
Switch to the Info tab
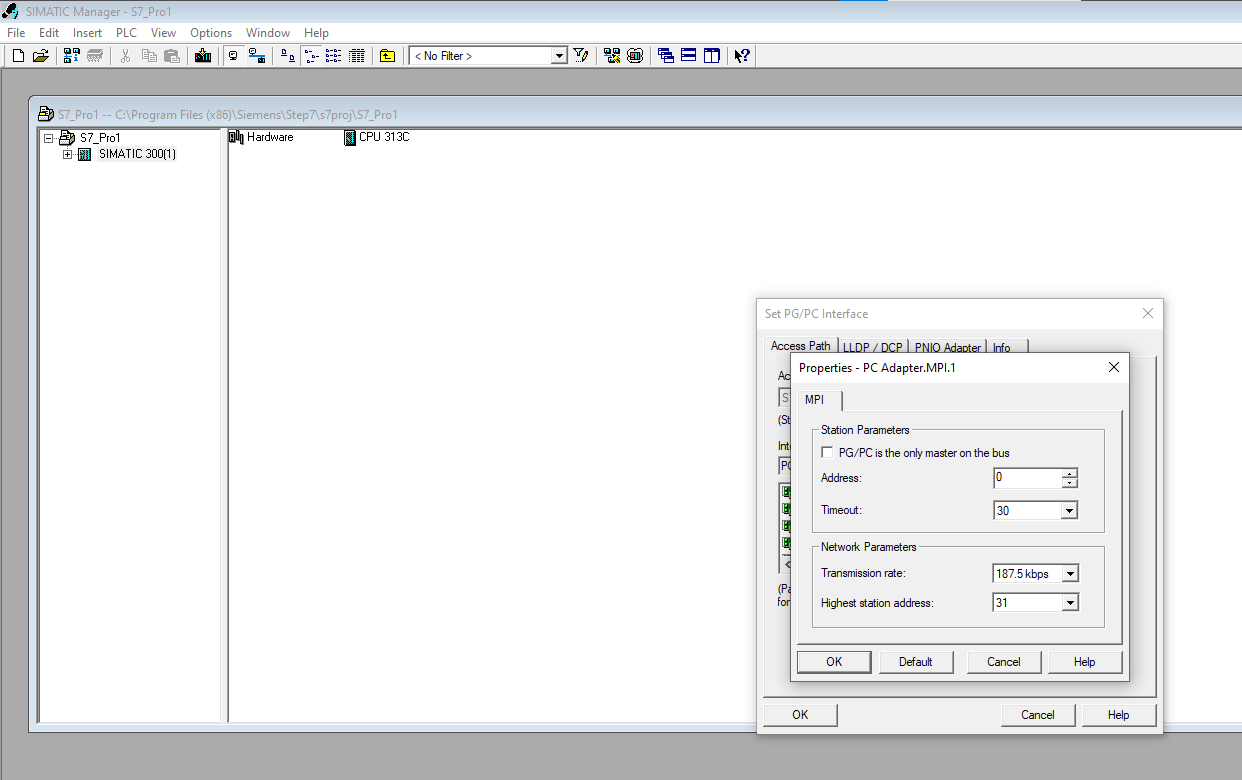point(1006,348)
